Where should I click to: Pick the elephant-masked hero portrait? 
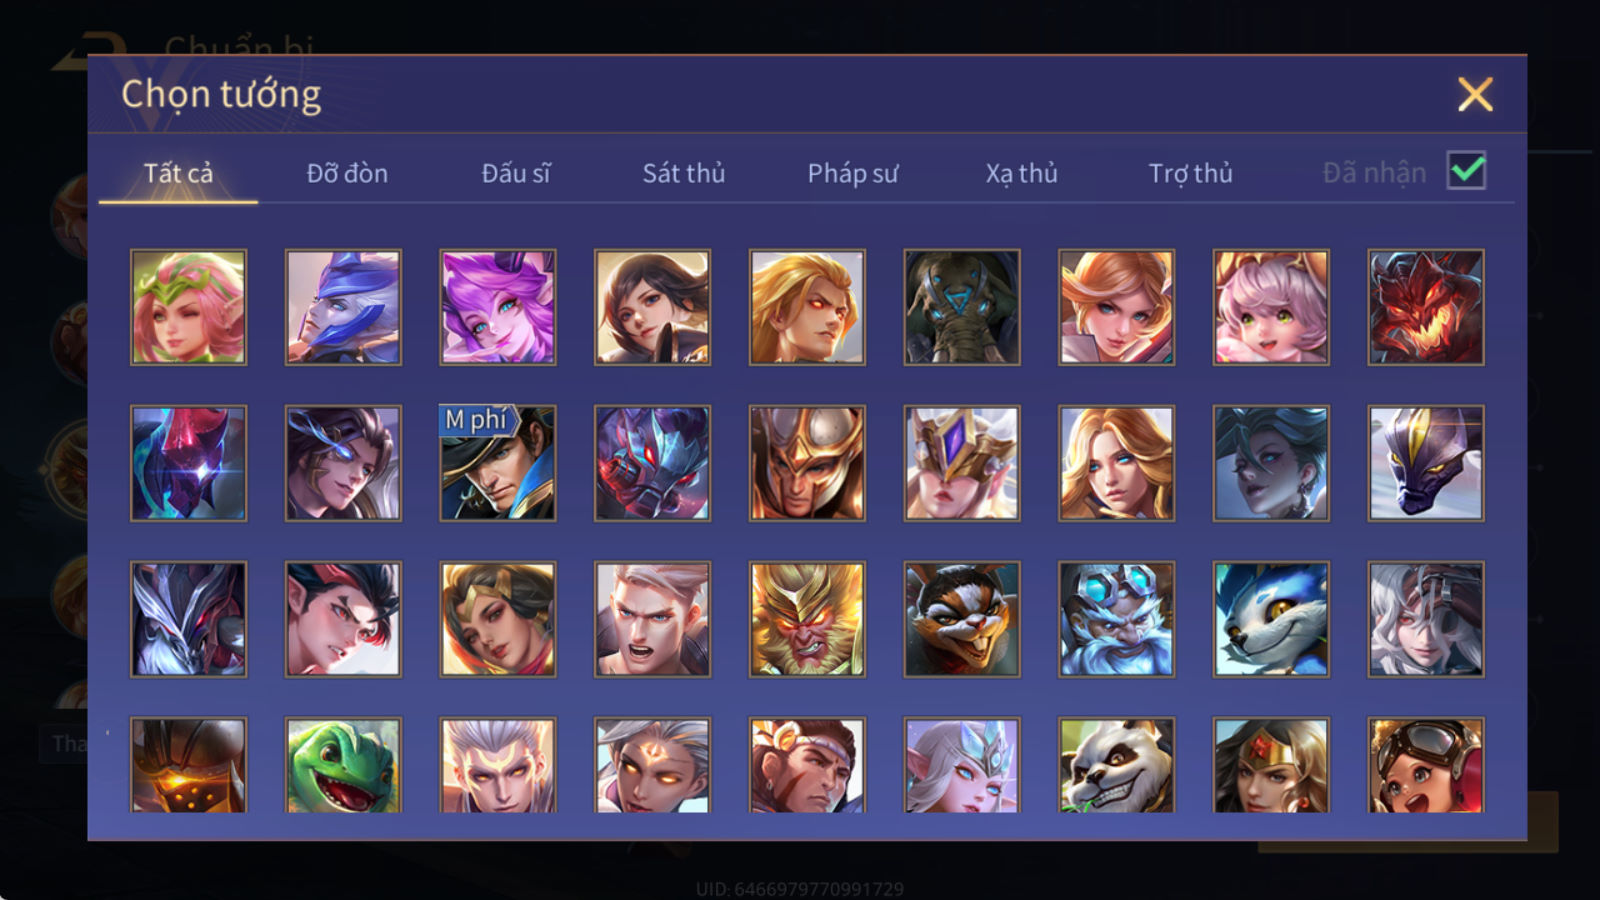962,307
